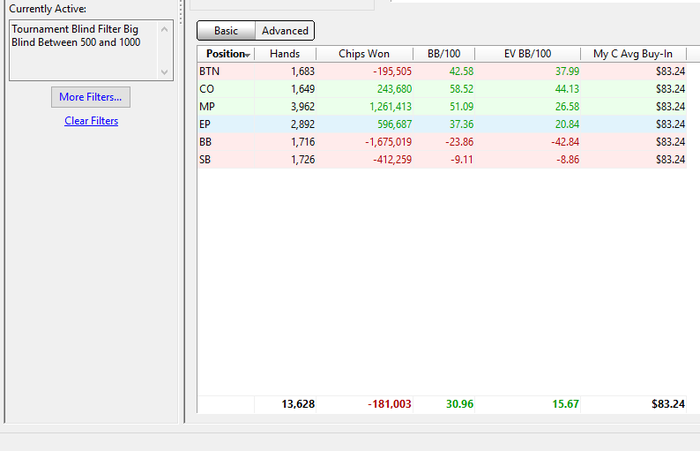
Task: Click the 1,716 hands cell
Action: click(303, 142)
